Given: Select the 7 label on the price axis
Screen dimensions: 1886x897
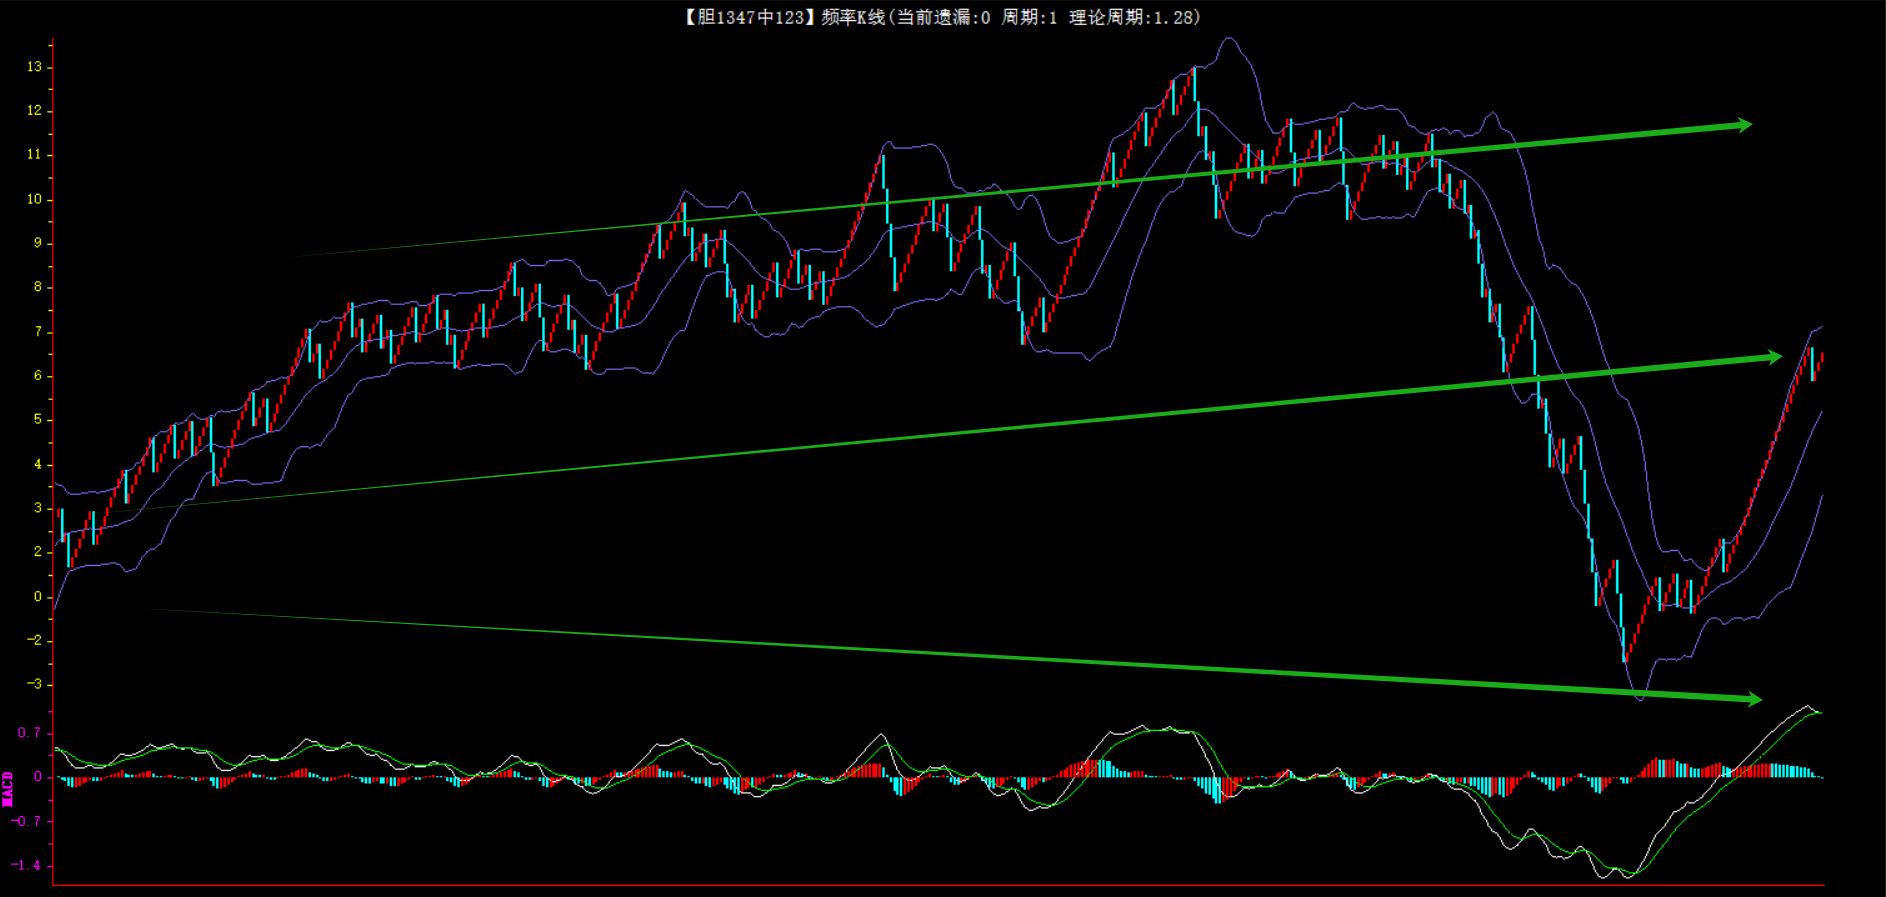Looking at the screenshot, I should (x=38, y=331).
